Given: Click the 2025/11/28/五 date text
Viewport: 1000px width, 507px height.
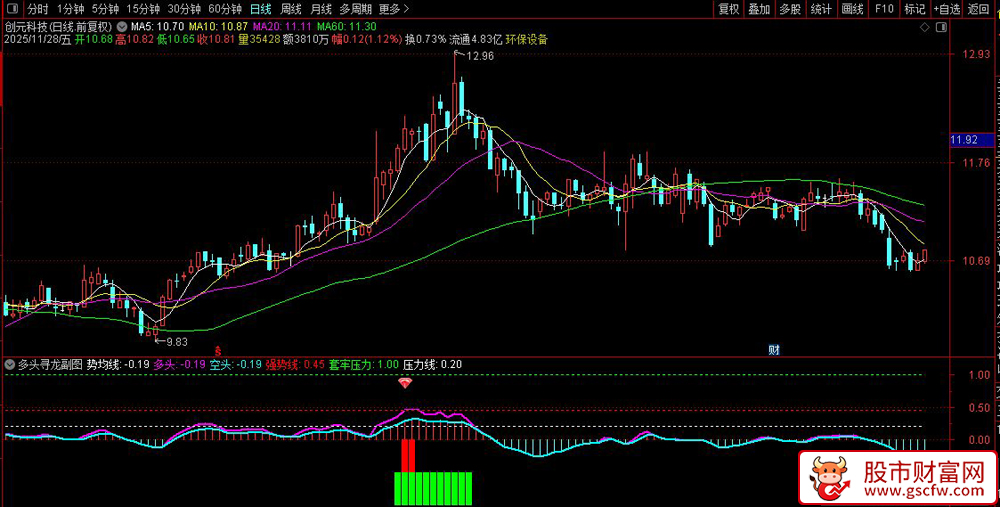Looking at the screenshot, I should click(x=38, y=40).
